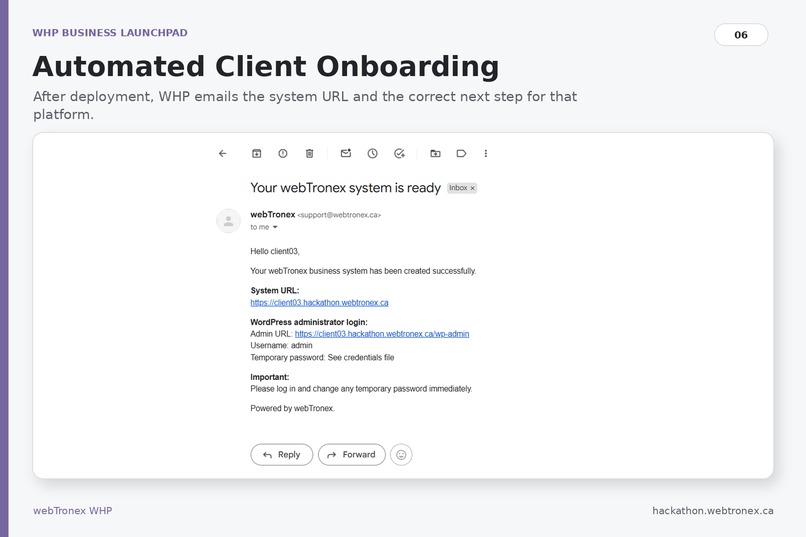
Task: Click the 'System URL:' label
Action: pos(275,290)
